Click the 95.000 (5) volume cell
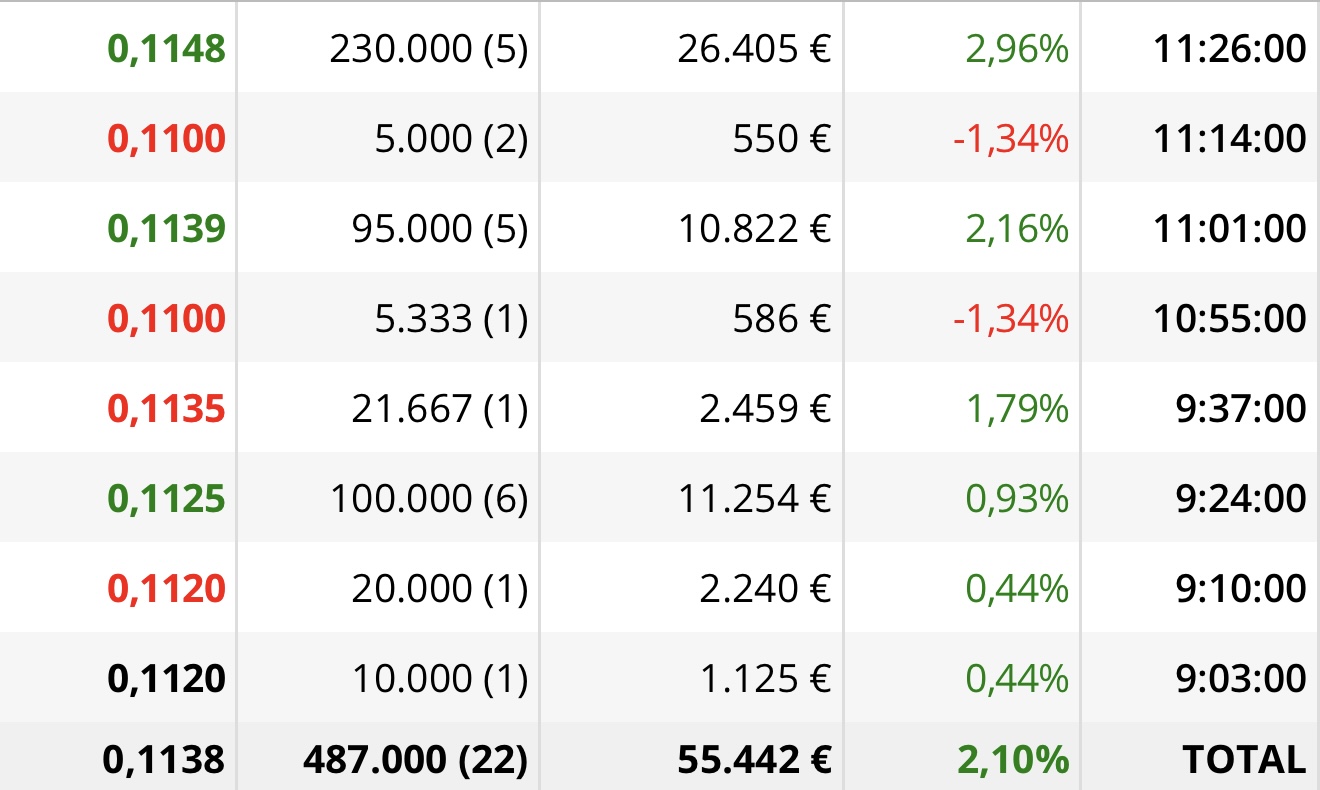1320x790 pixels. pyautogui.click(x=440, y=229)
